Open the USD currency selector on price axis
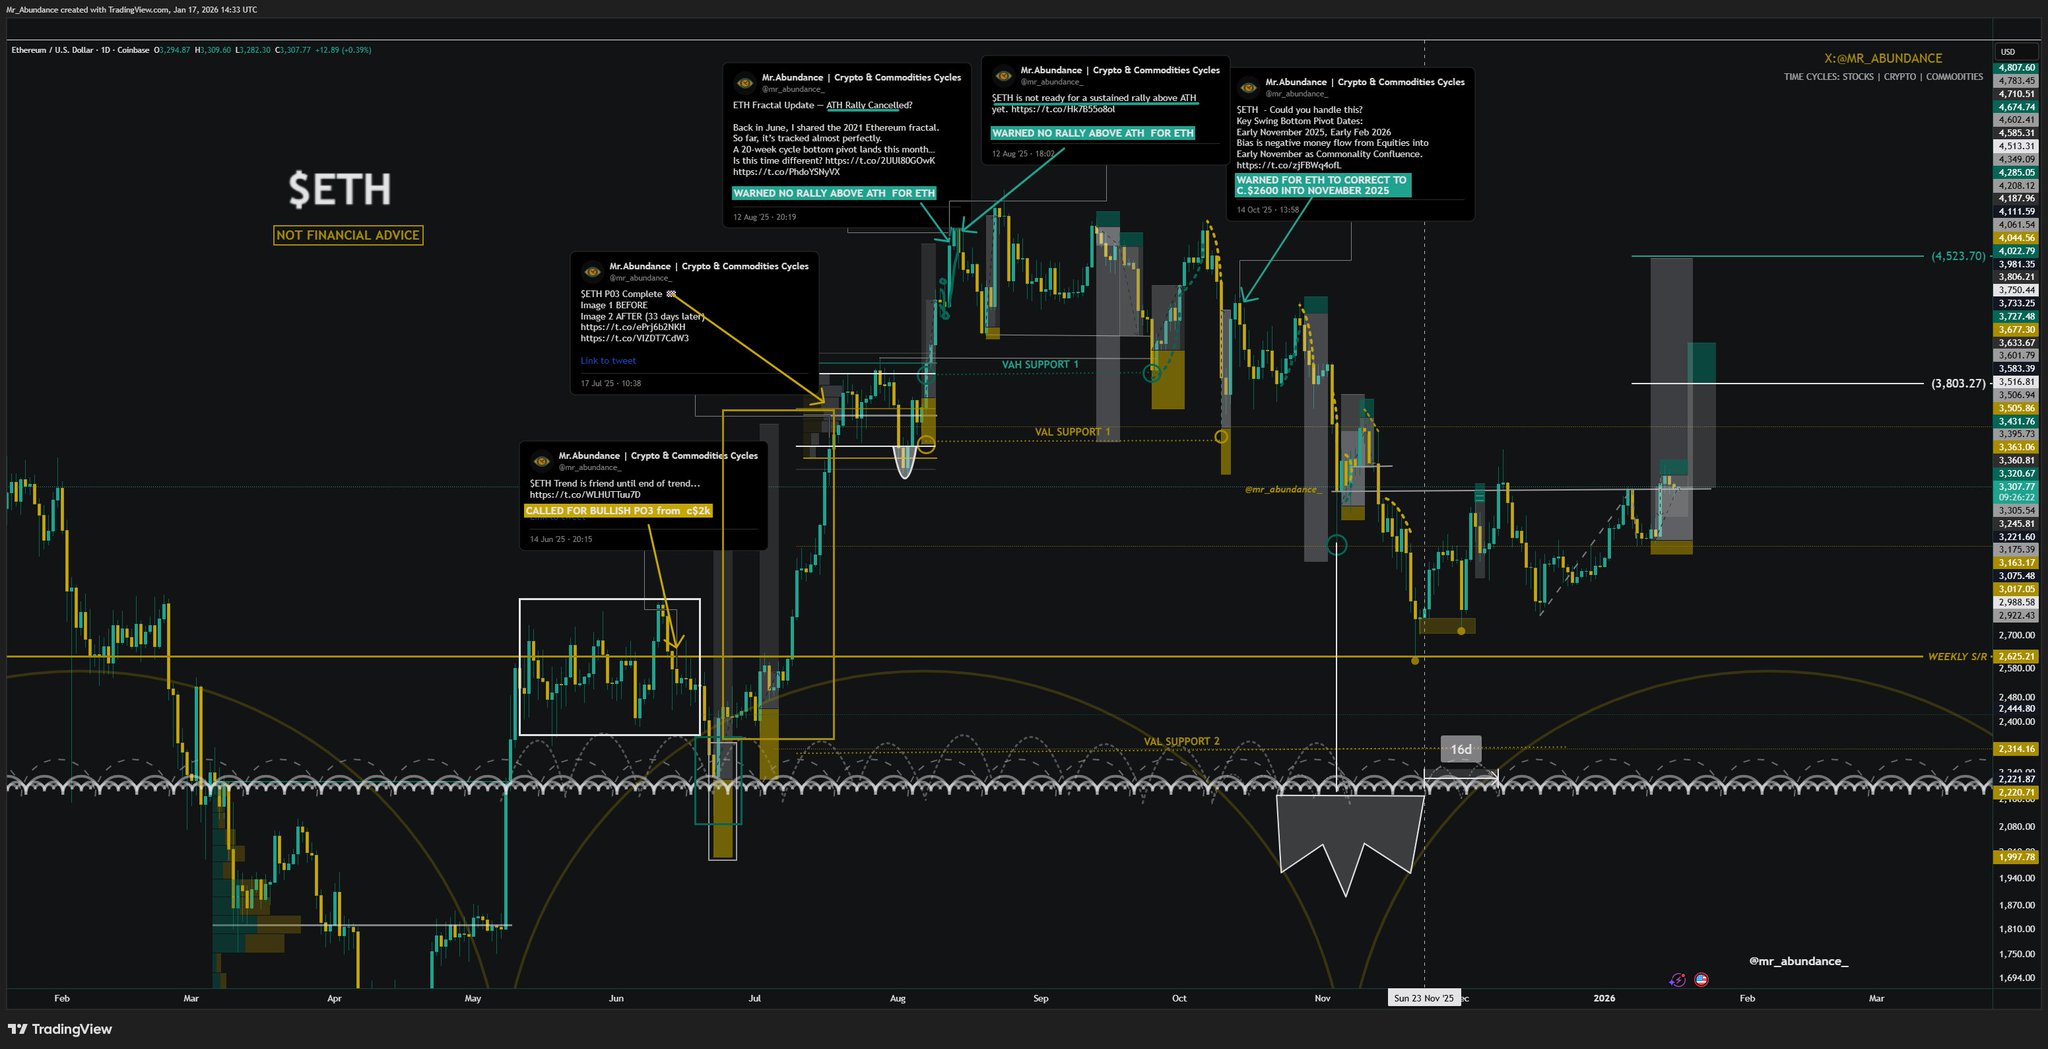 2008,52
